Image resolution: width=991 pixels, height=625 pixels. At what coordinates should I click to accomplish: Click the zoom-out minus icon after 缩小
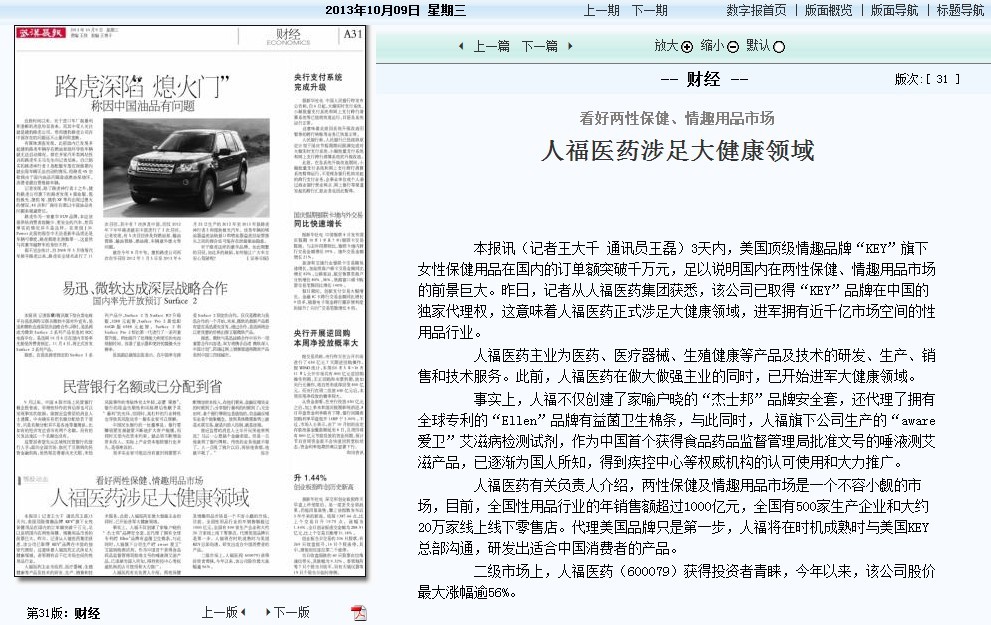click(733, 47)
